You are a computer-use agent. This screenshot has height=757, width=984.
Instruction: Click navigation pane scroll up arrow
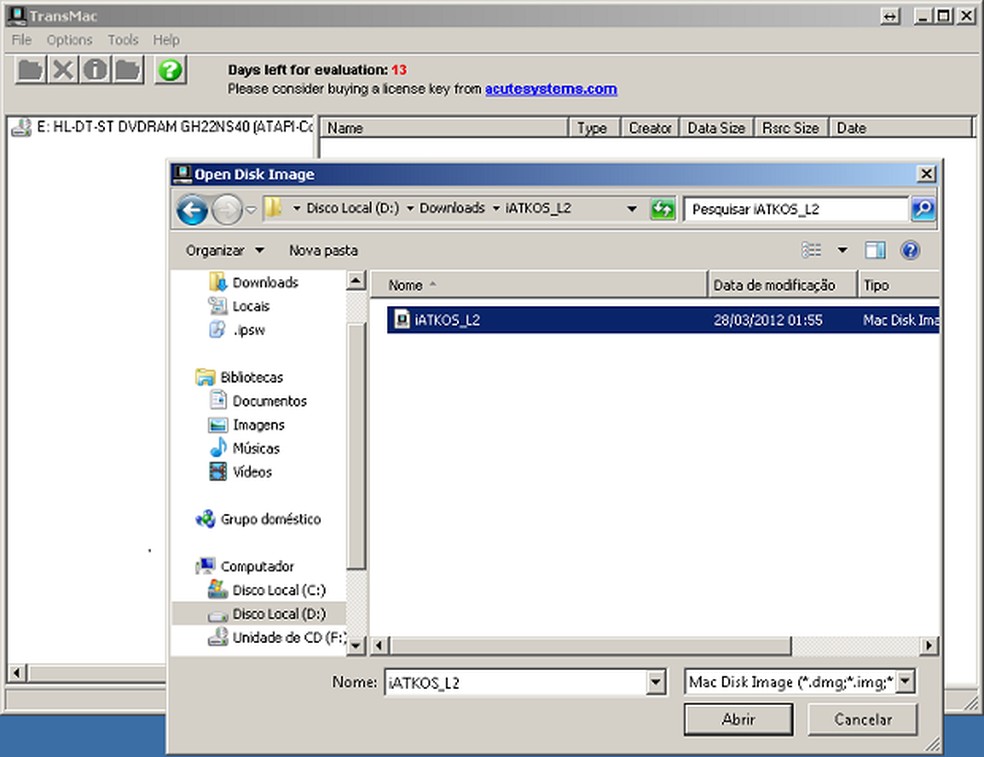coord(356,281)
